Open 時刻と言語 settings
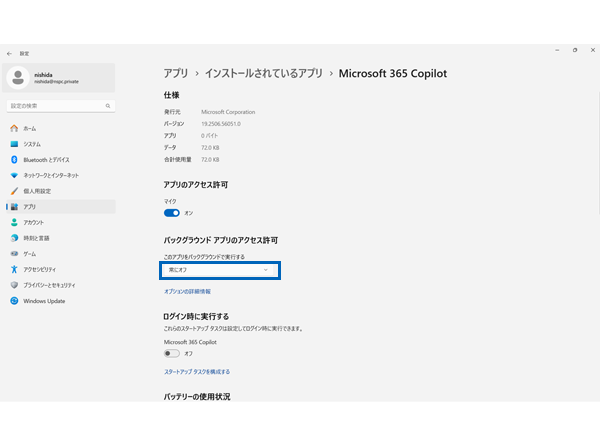Viewport: 600px width, 445px height. click(x=61, y=238)
